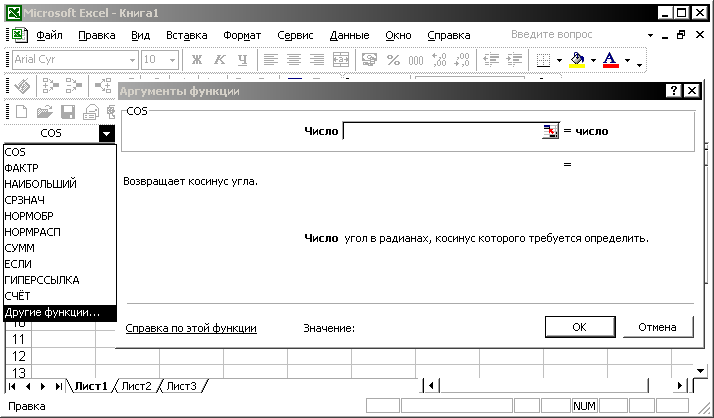Decrease decimal places

click(x=462, y=60)
